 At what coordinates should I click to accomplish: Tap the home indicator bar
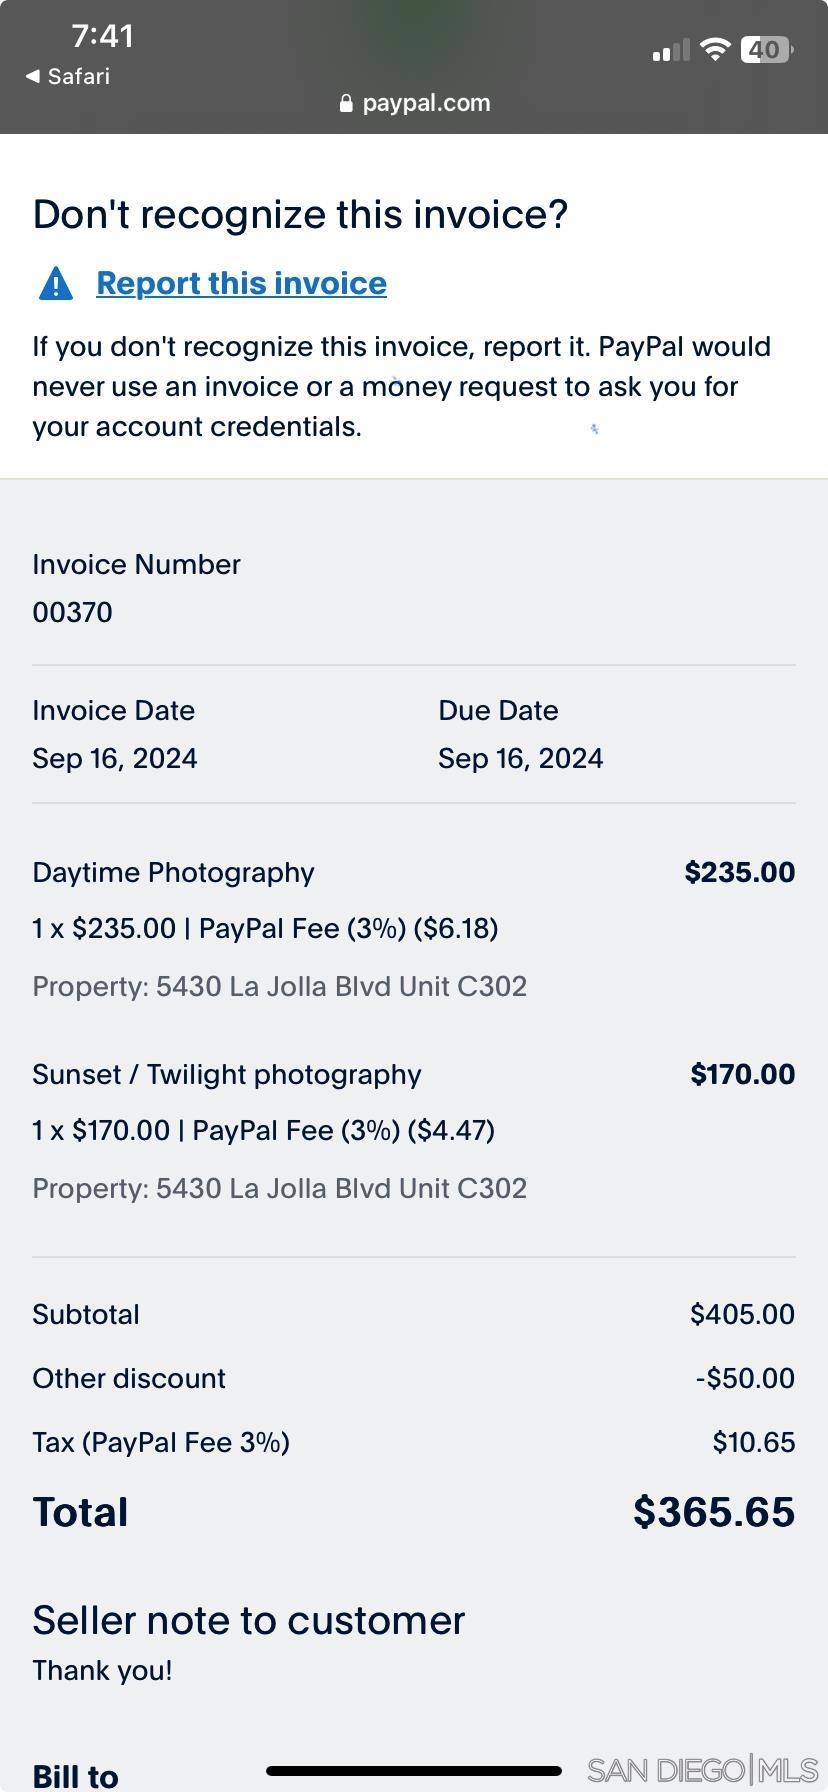click(414, 1771)
